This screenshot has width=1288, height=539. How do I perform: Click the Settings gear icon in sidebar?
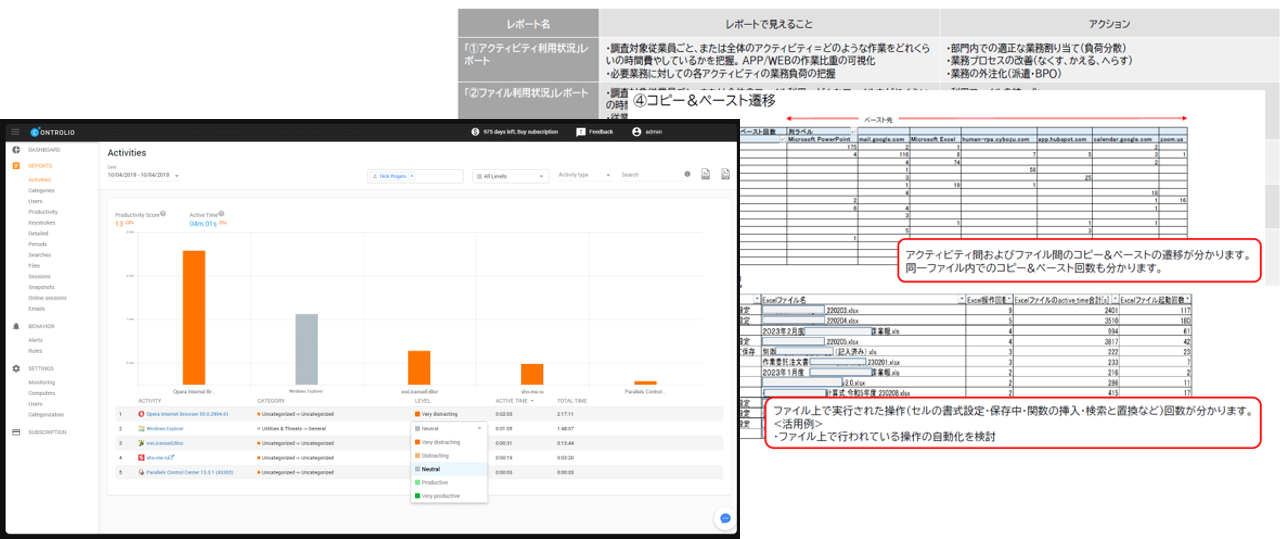[x=16, y=369]
